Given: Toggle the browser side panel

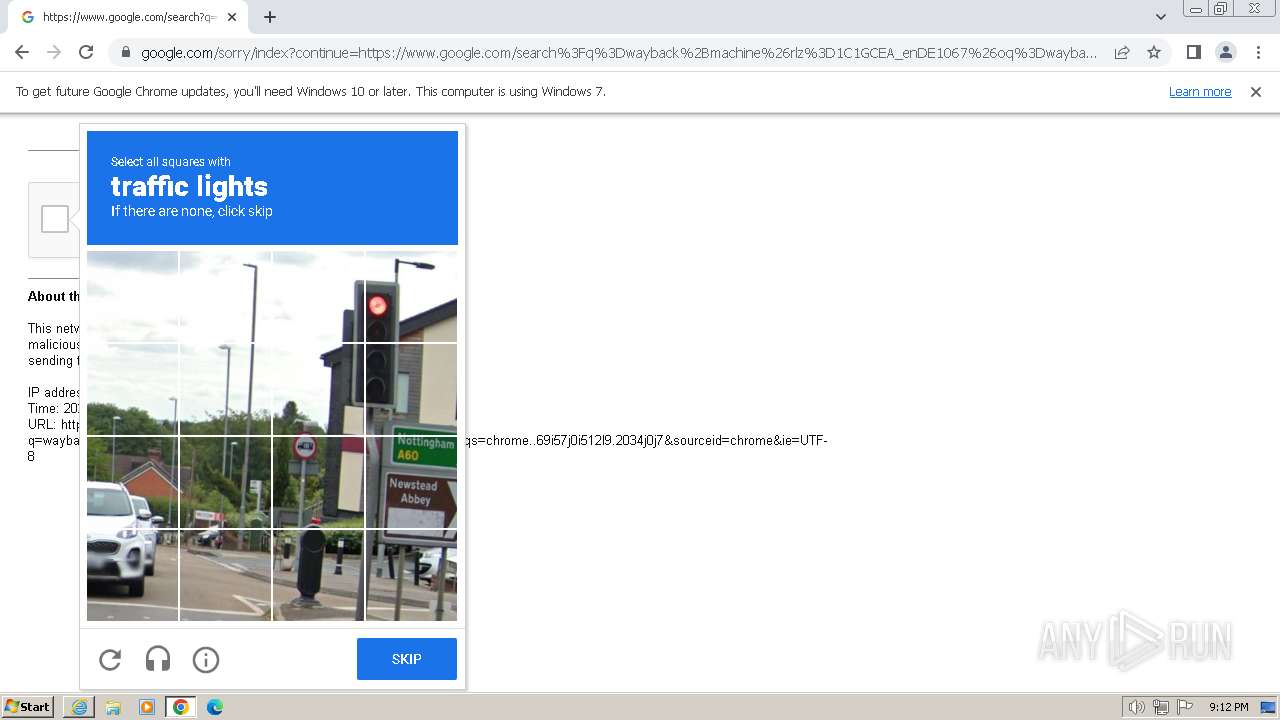Looking at the screenshot, I should pos(1193,52).
